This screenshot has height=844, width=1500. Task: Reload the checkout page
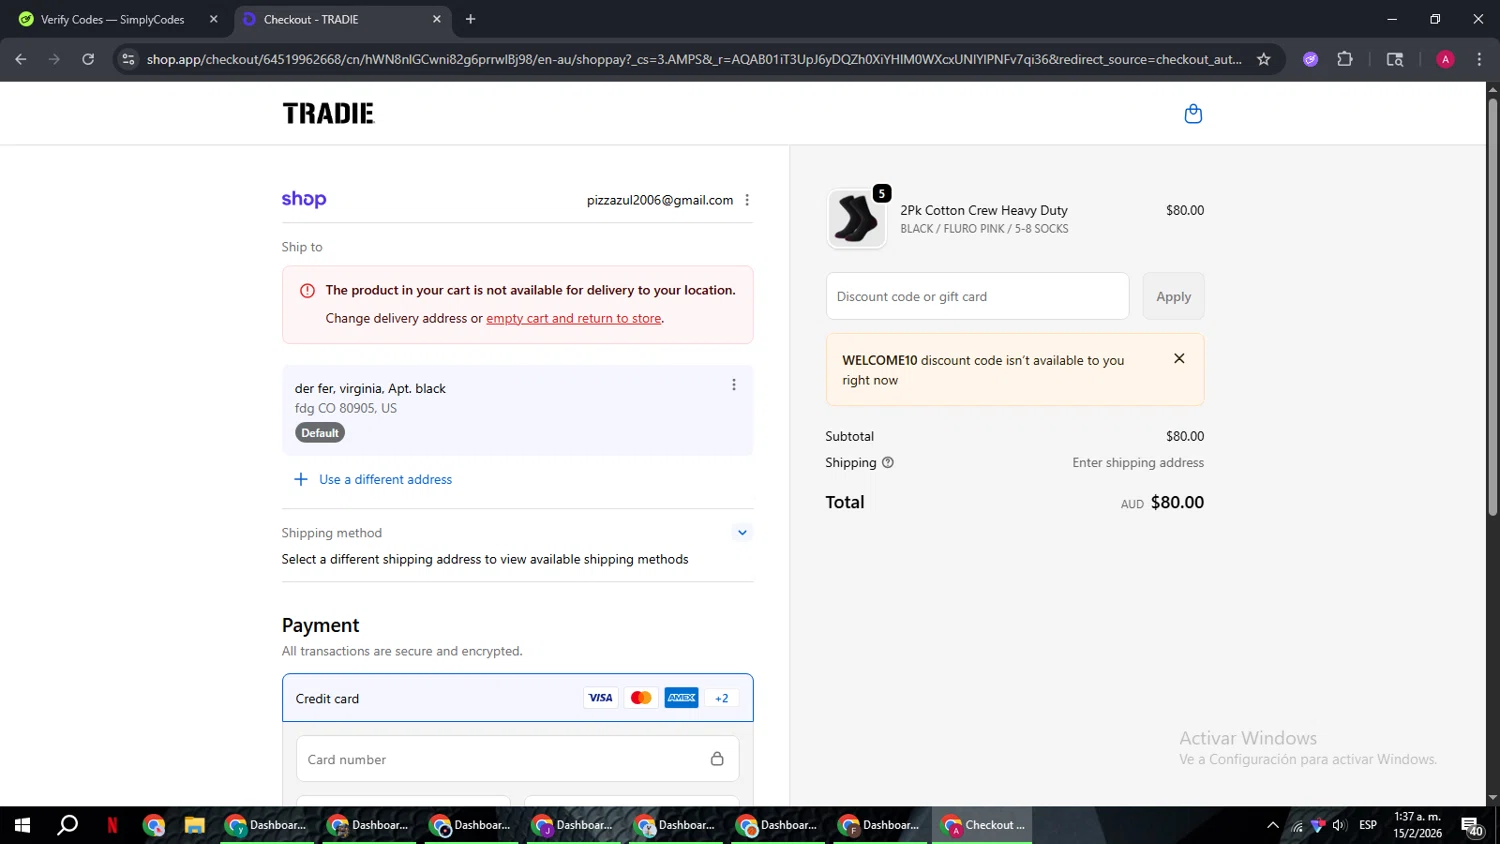(88, 59)
